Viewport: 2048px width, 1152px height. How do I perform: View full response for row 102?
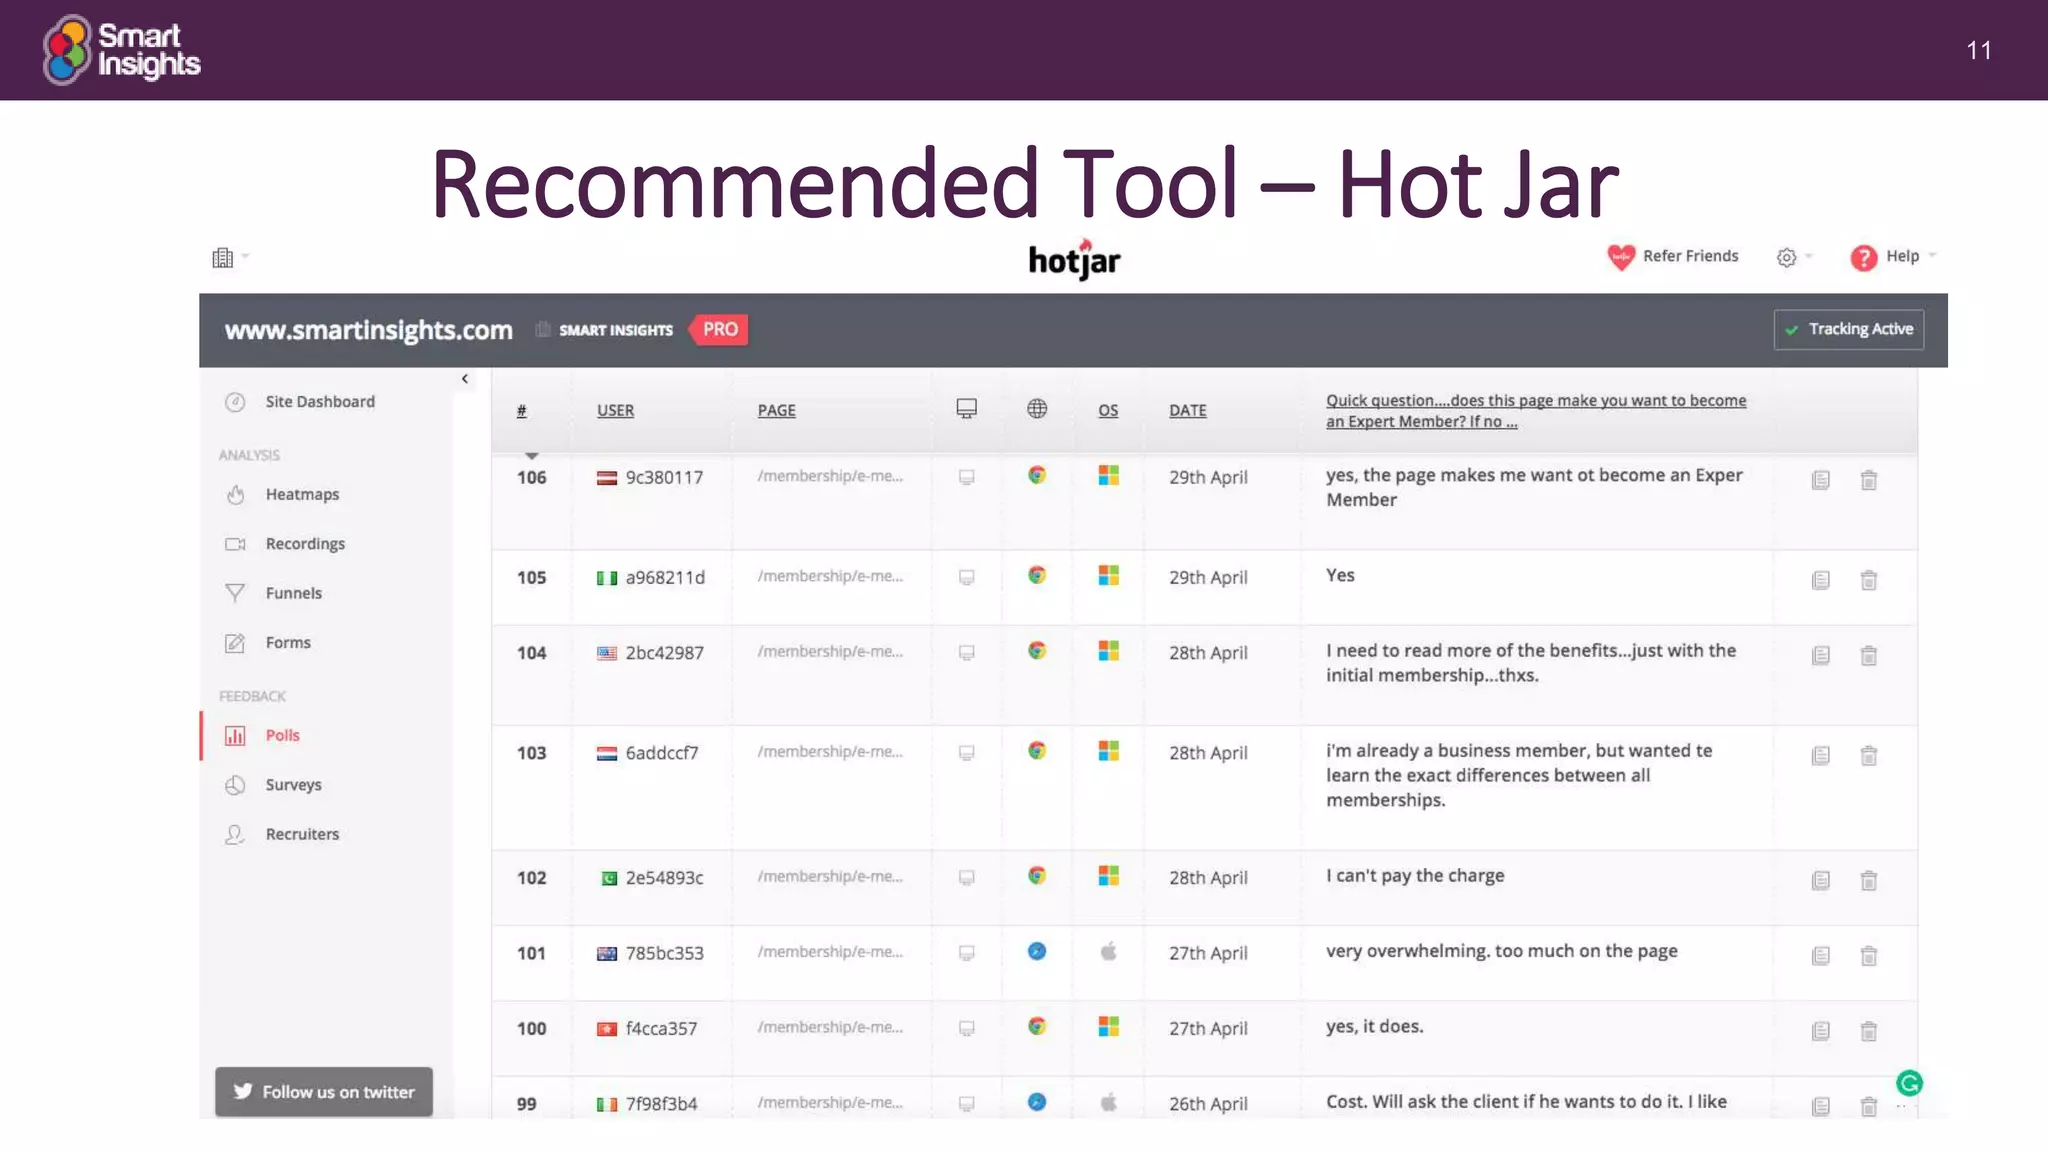(1821, 881)
